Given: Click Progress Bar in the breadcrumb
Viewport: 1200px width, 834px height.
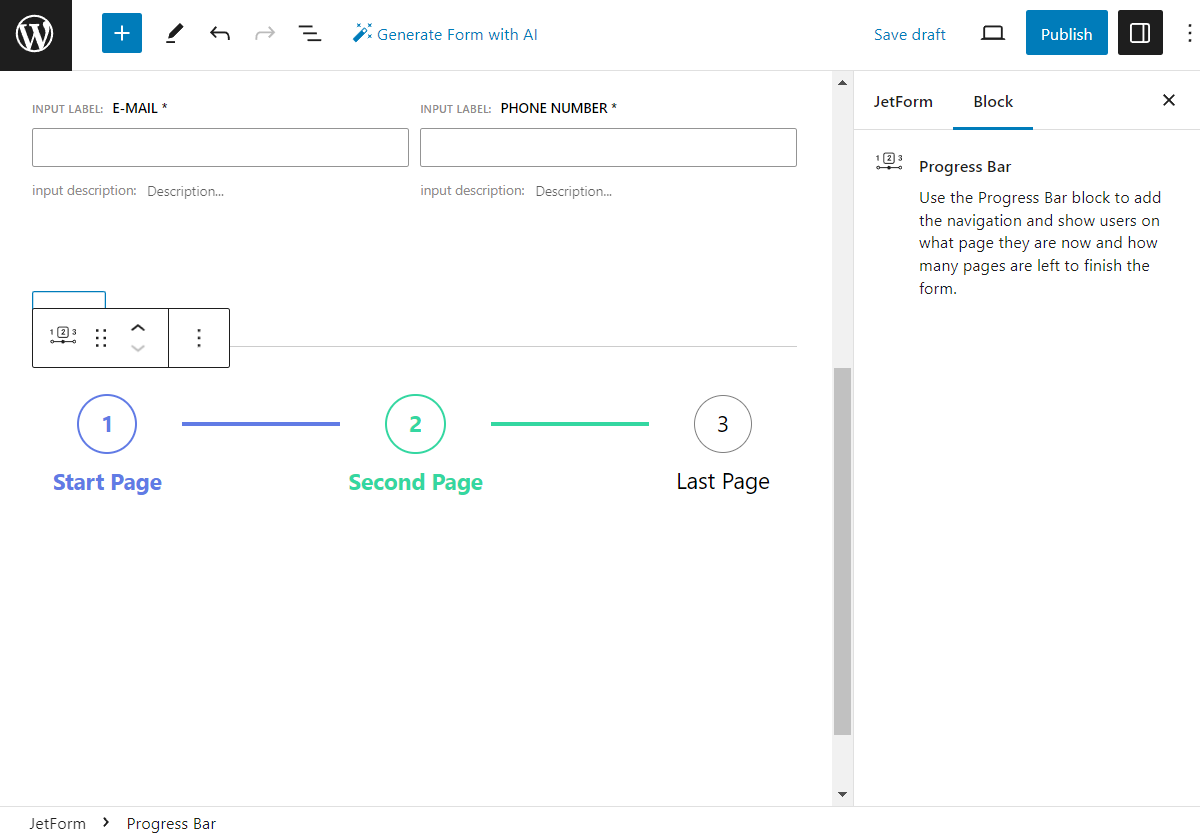Looking at the screenshot, I should pyautogui.click(x=171, y=823).
